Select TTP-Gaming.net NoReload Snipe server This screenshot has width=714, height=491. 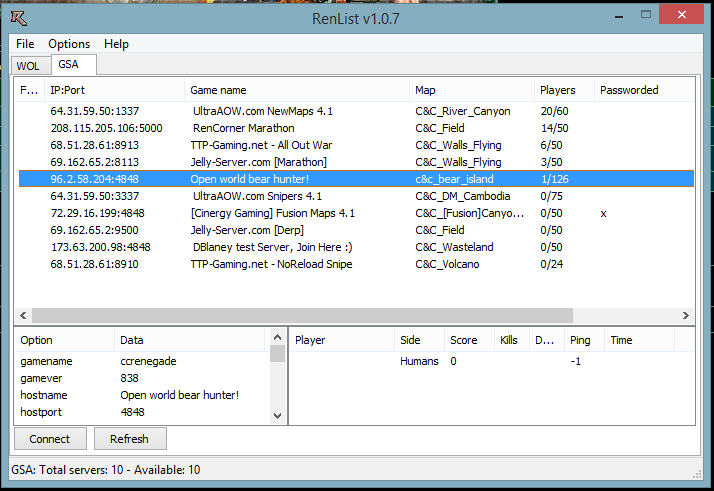(272, 264)
